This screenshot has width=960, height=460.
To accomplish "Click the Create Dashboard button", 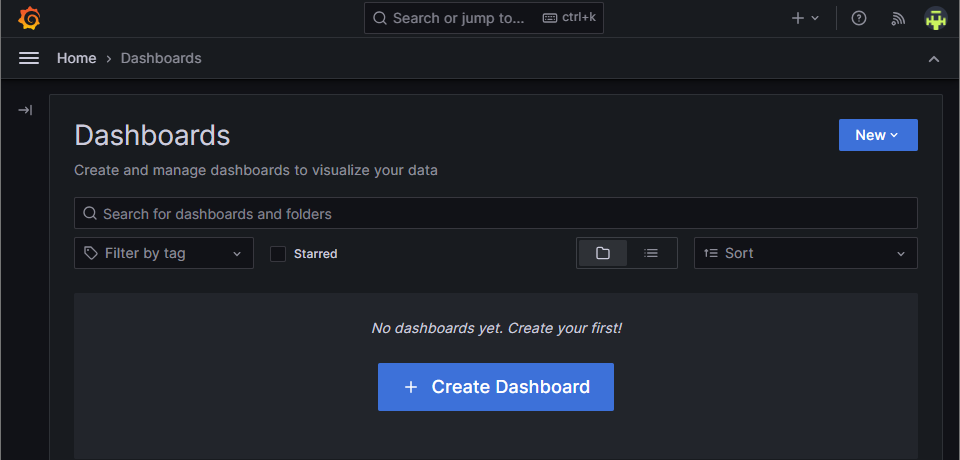I will [x=496, y=387].
